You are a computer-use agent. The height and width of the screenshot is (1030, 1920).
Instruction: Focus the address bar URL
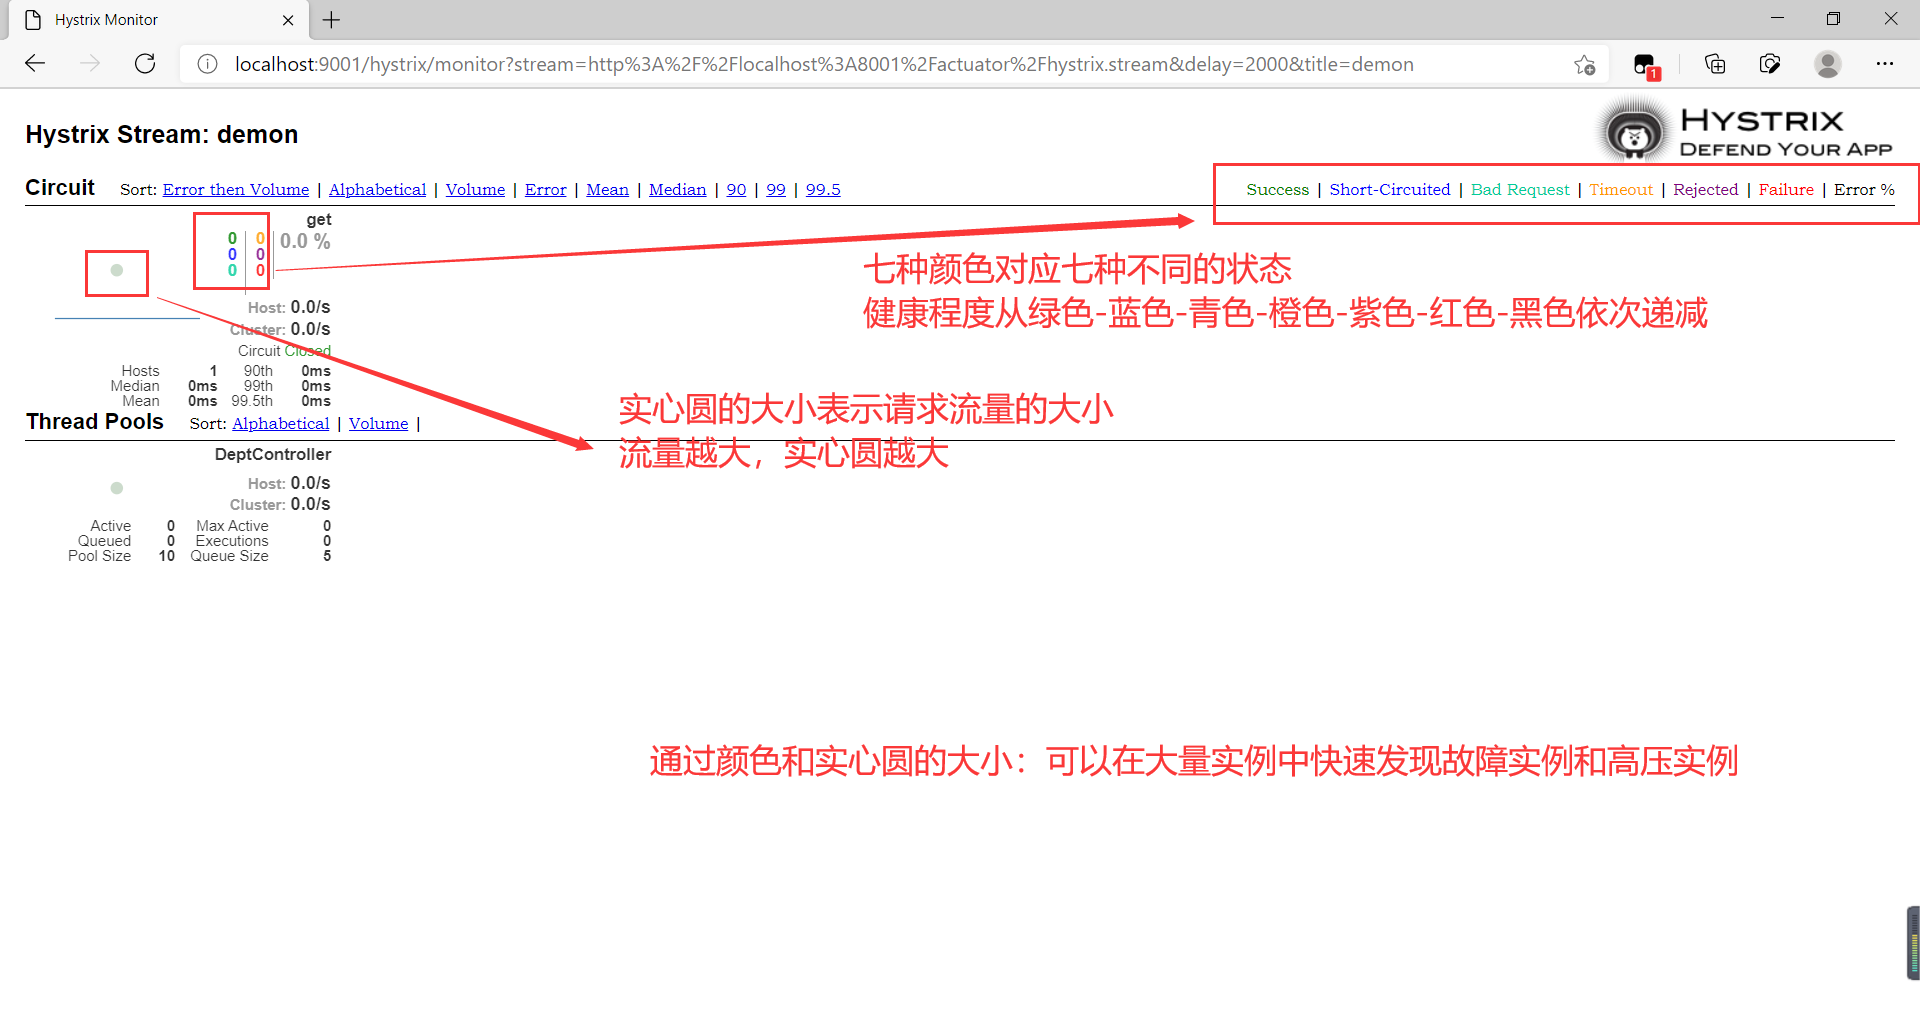coord(824,64)
